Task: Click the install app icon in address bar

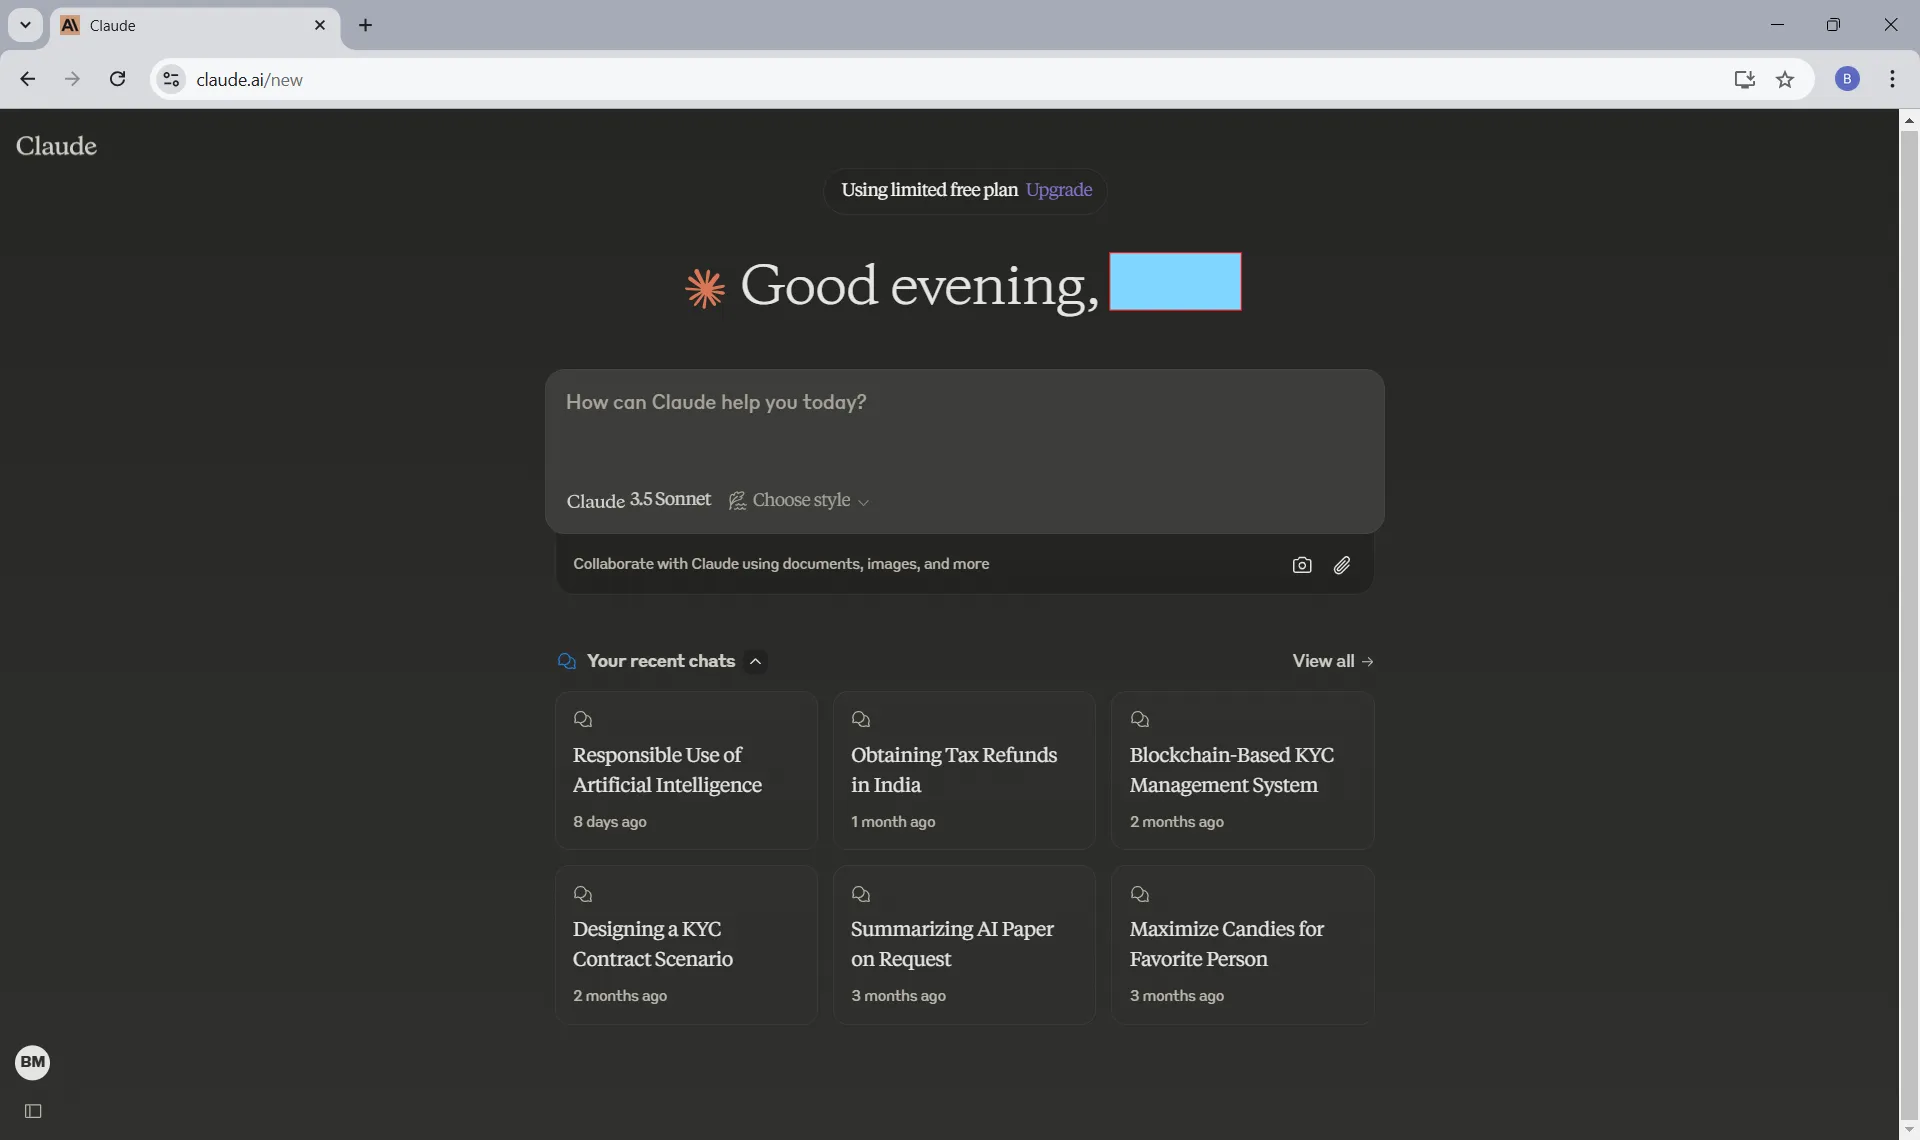Action: [x=1744, y=79]
